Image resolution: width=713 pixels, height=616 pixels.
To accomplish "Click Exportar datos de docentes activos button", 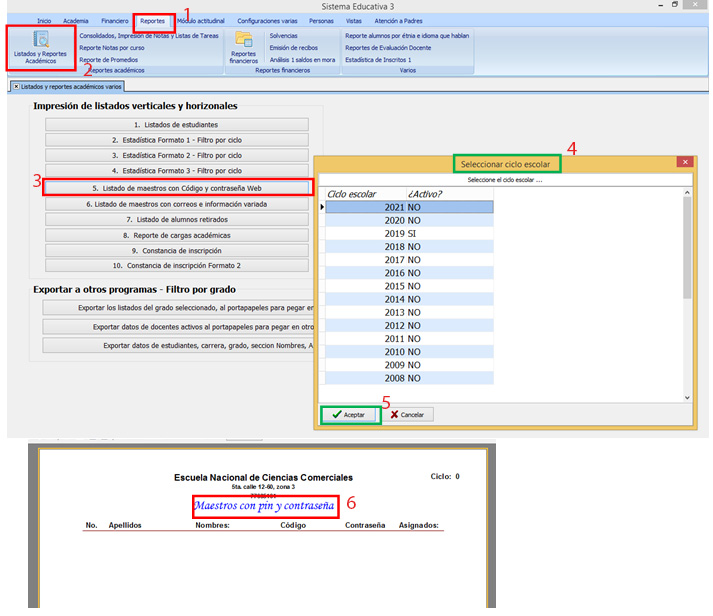I will pyautogui.click(x=180, y=326).
